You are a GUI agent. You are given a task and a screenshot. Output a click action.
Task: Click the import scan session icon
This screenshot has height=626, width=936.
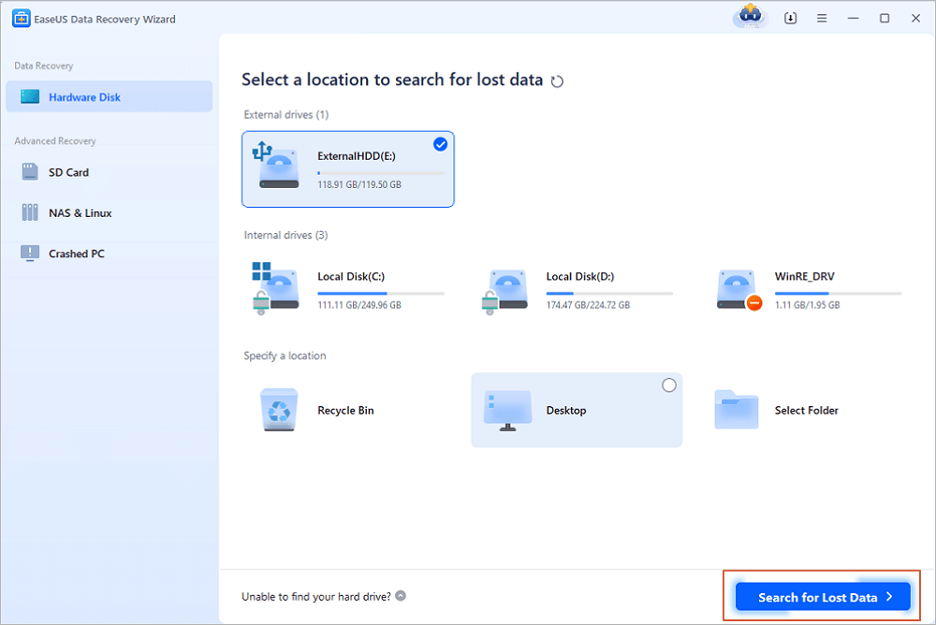(x=790, y=18)
